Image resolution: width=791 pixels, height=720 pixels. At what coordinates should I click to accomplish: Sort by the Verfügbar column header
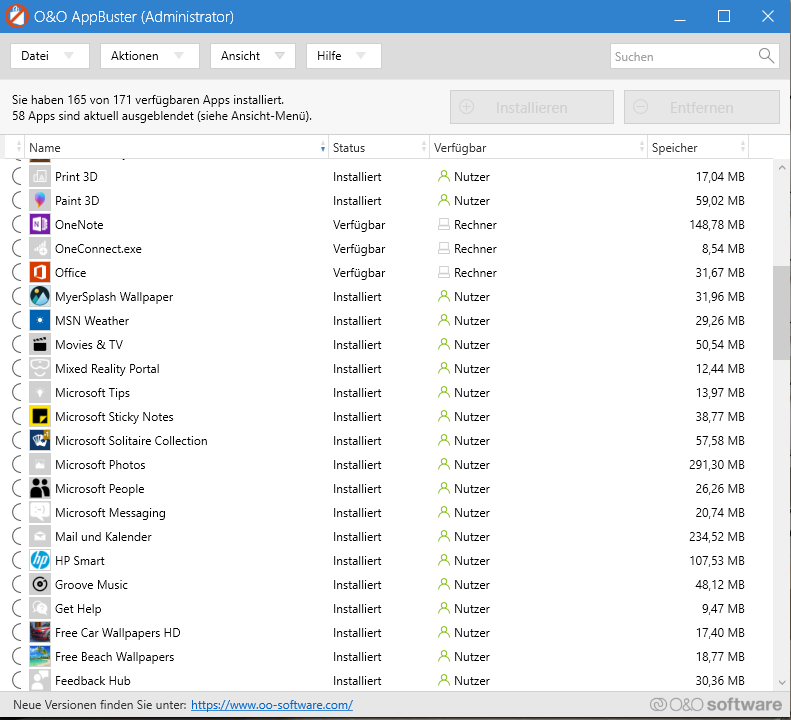click(538, 147)
